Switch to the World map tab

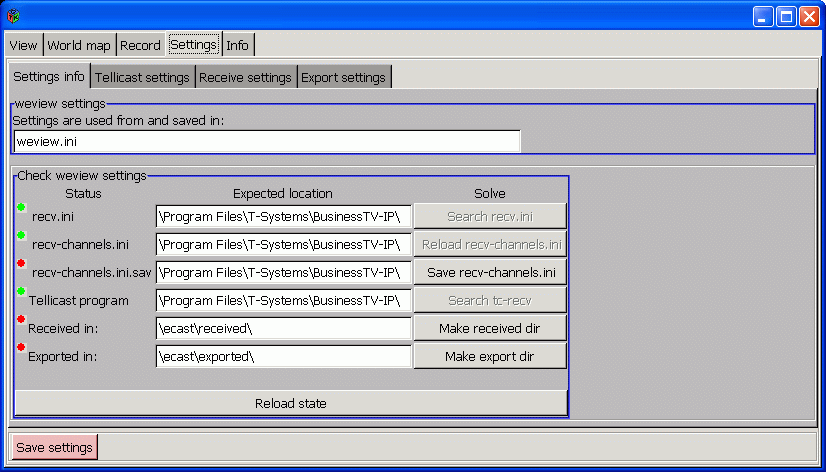coord(79,45)
